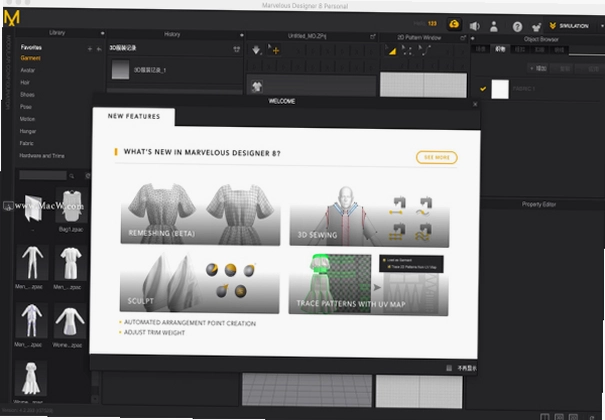Select Avatar in the Library list
The image size is (605, 420).
coord(27,70)
